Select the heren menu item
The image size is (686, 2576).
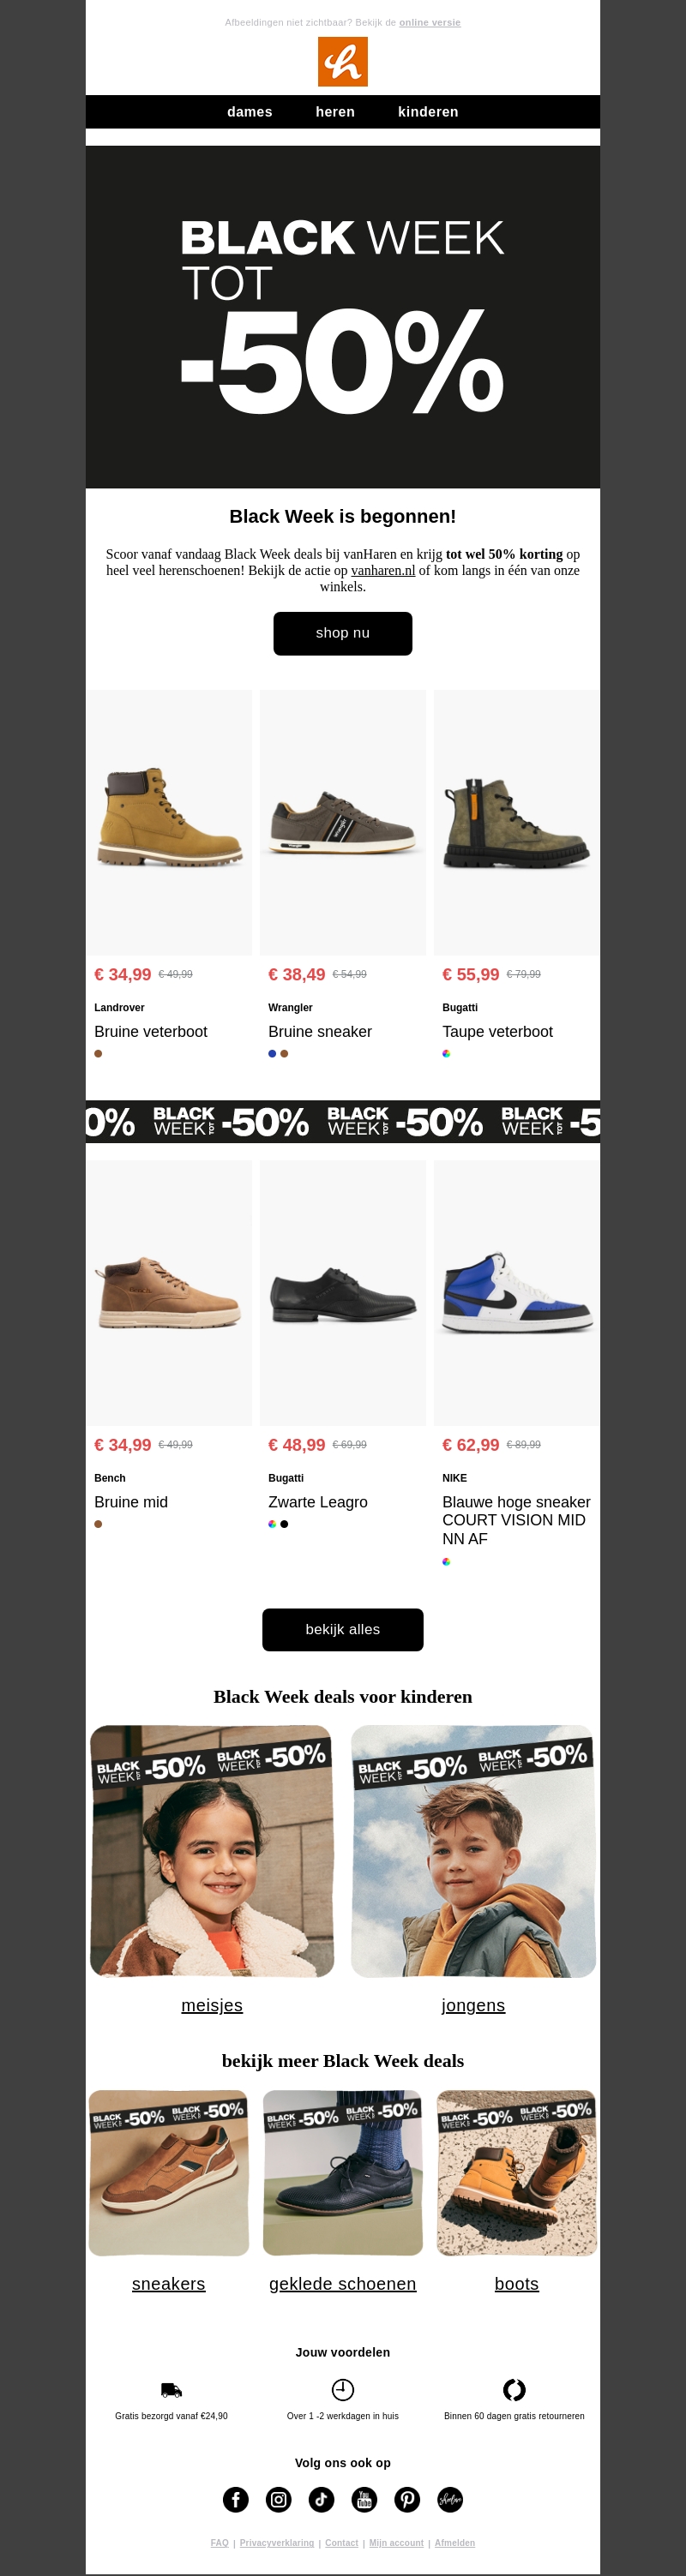(335, 112)
